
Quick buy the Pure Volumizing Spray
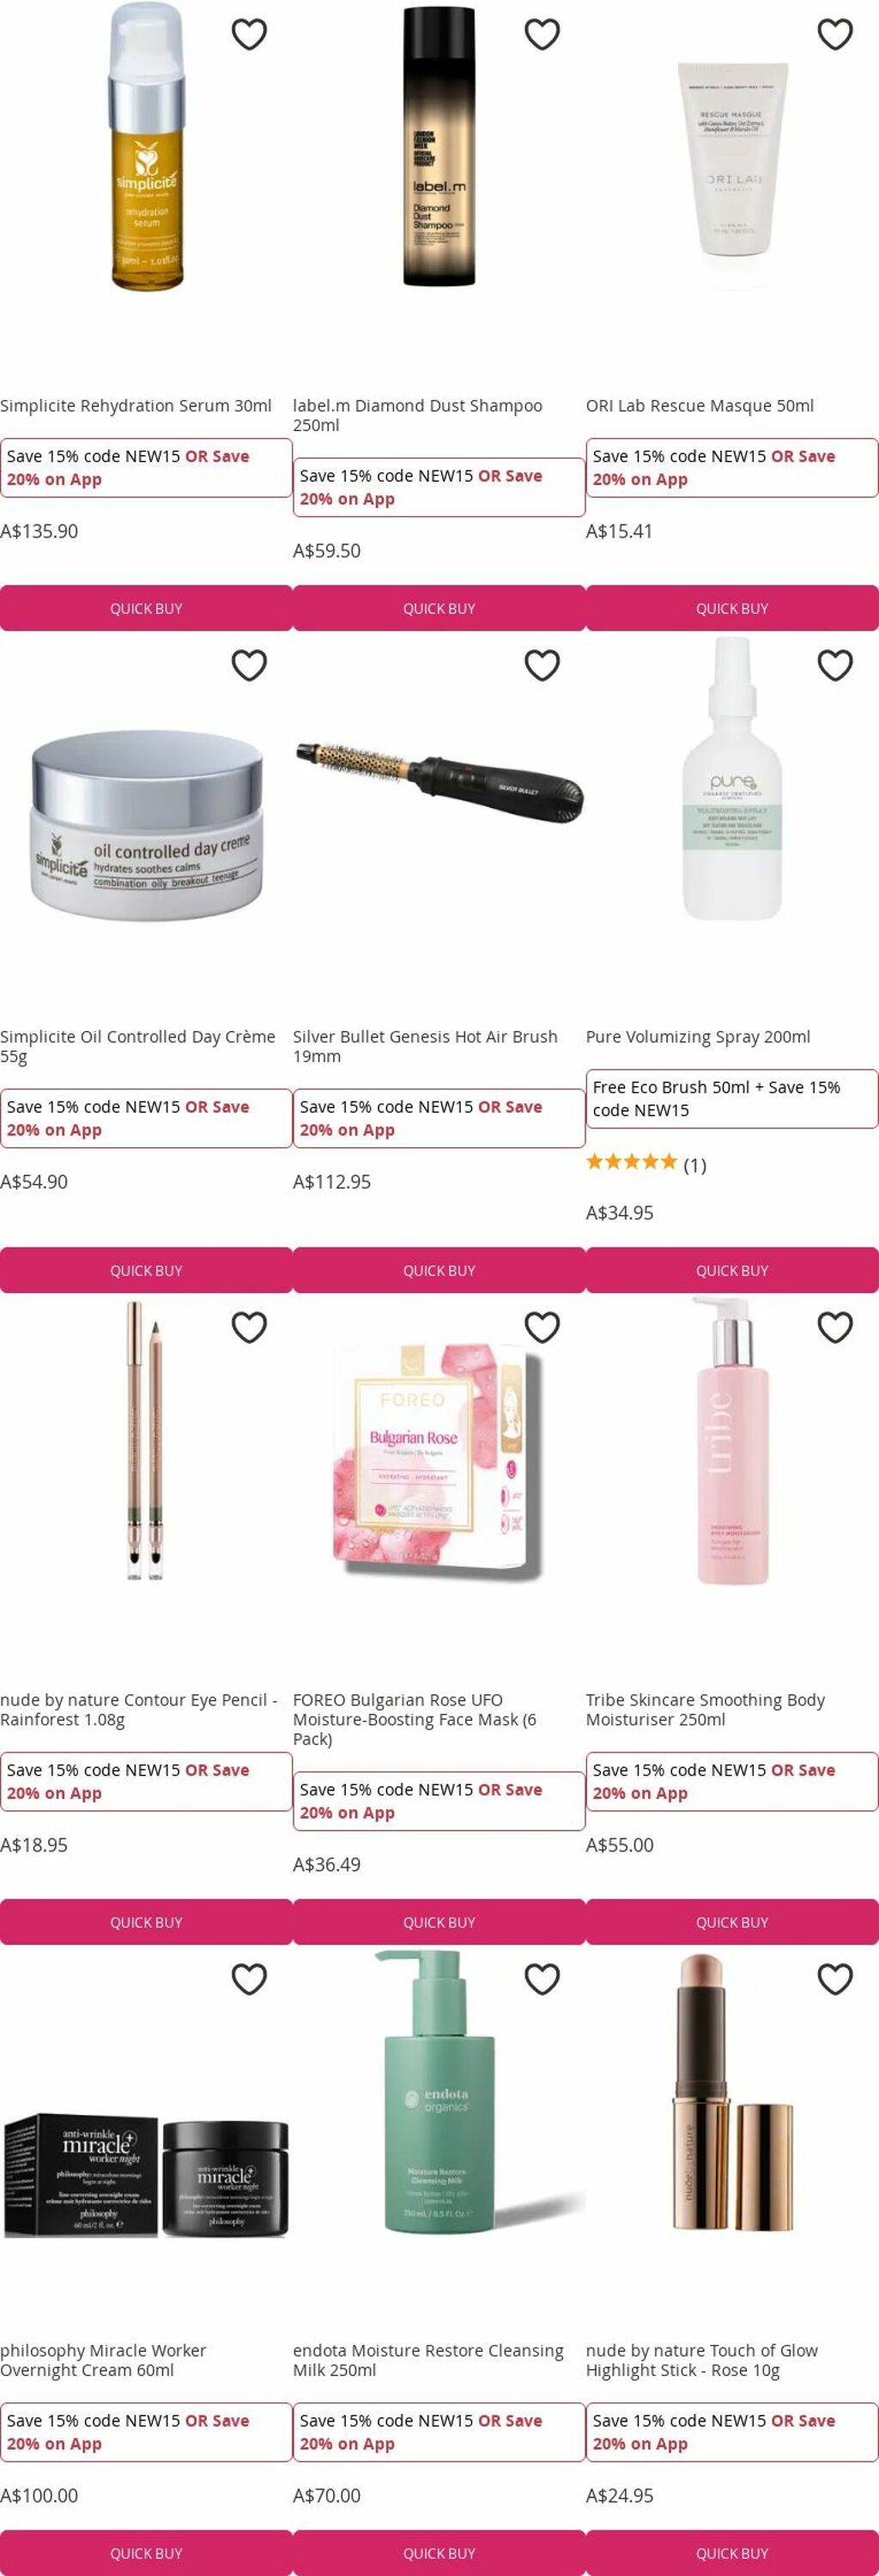732,1270
